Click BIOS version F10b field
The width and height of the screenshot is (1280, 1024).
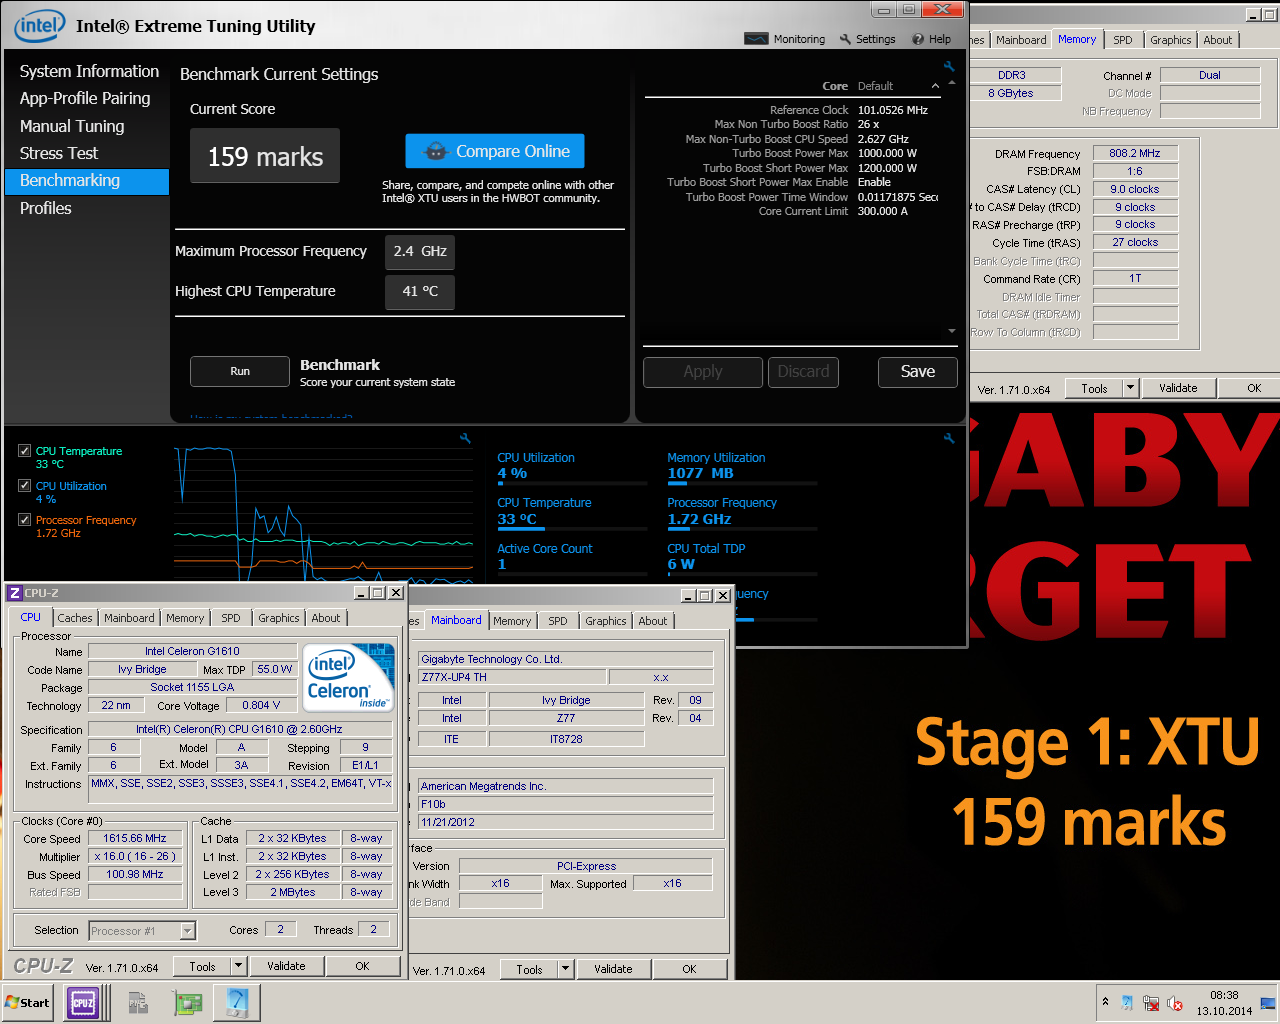[566, 804]
